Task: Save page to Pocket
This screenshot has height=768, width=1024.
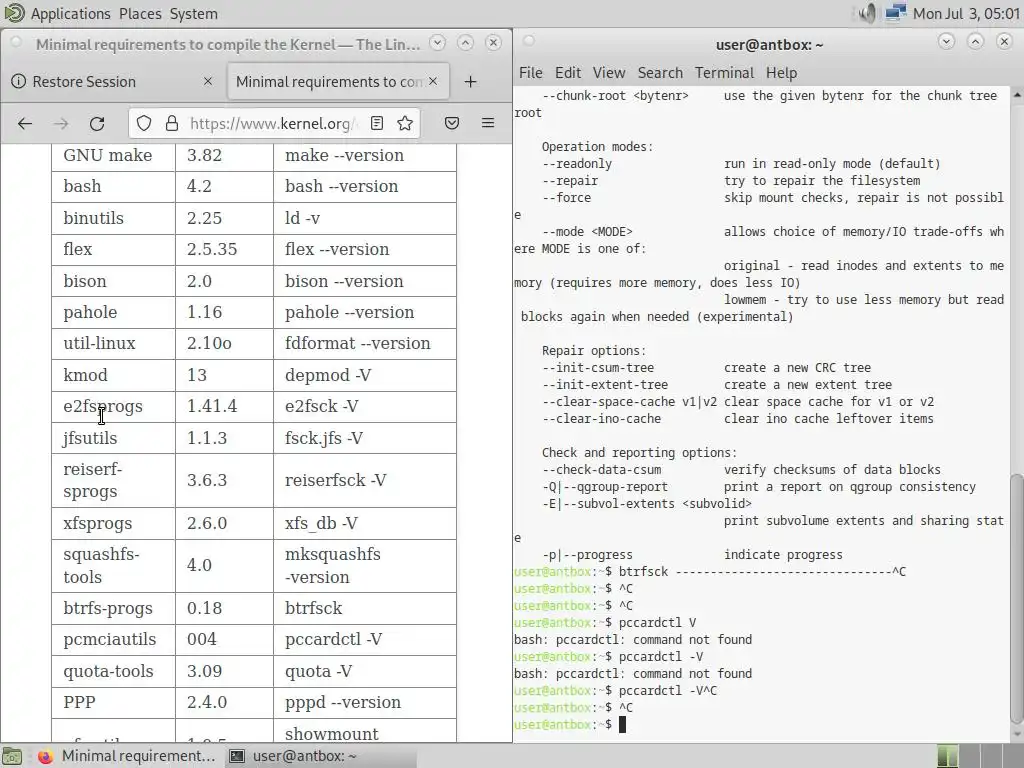Action: 452,123
